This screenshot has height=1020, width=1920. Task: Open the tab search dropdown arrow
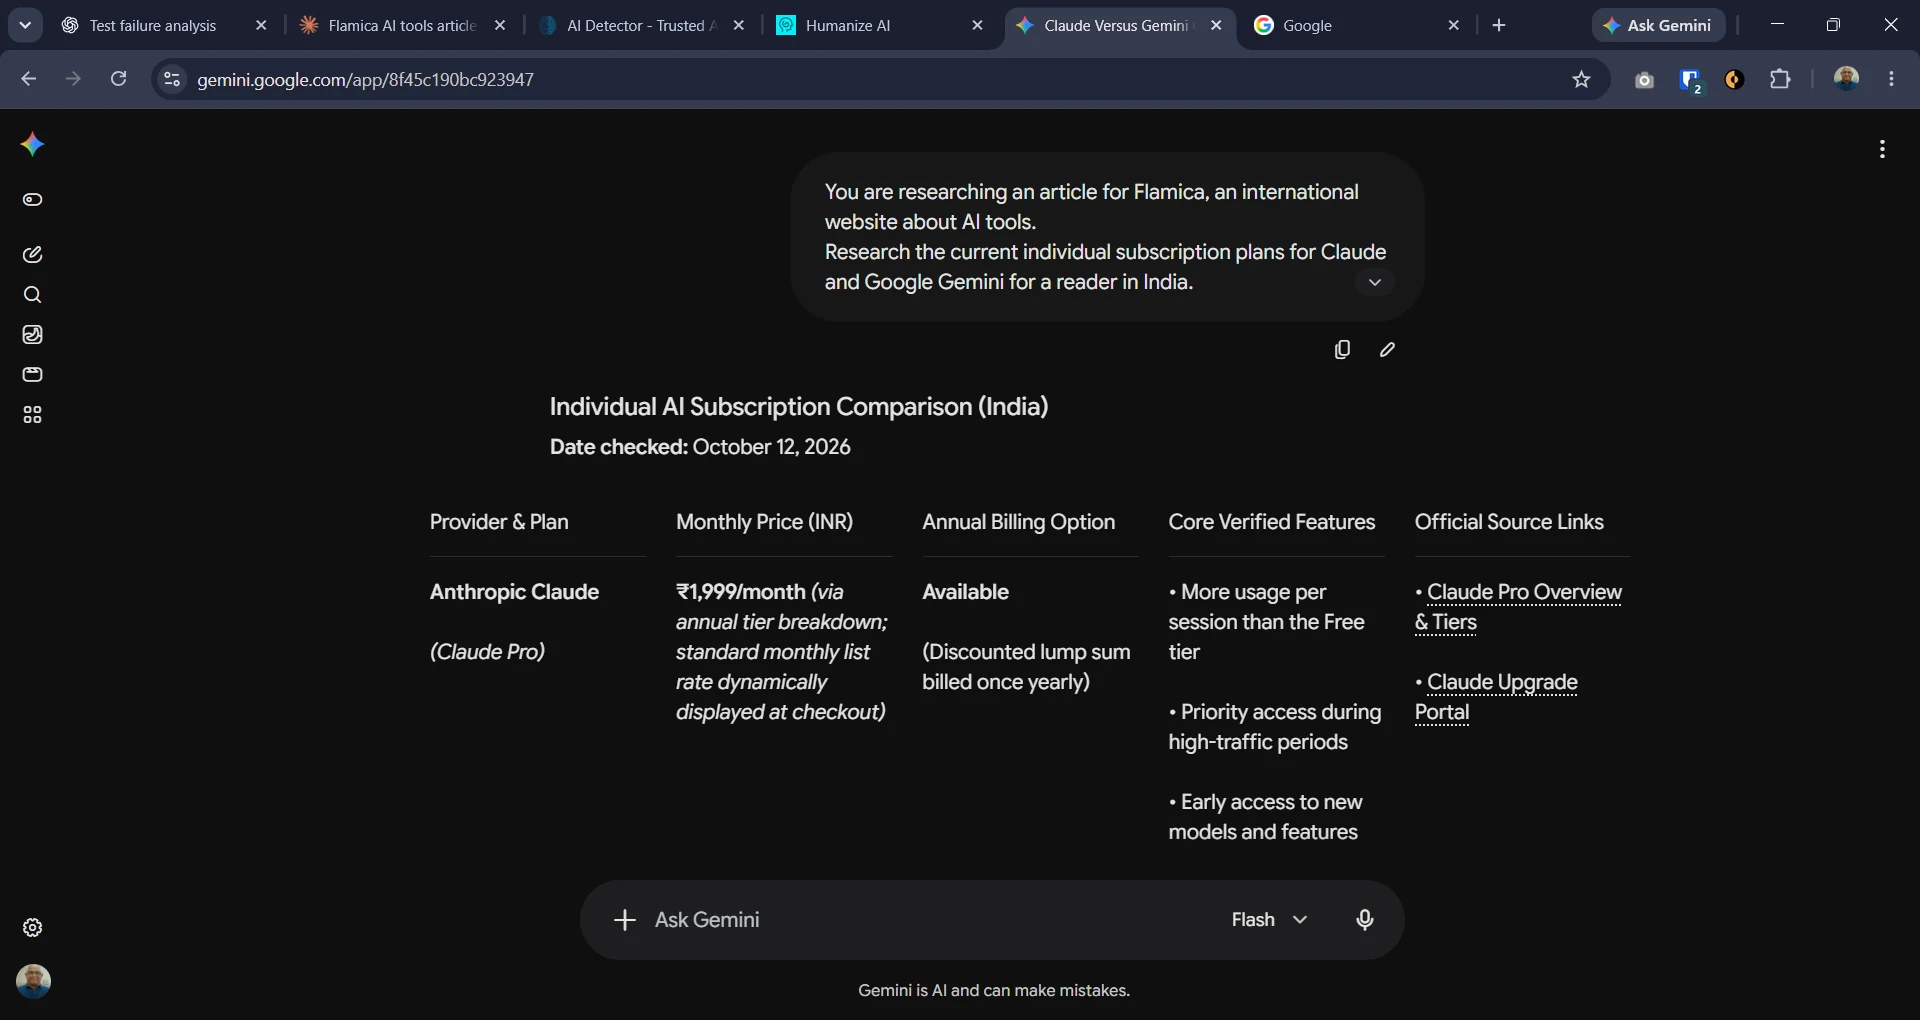[25, 26]
